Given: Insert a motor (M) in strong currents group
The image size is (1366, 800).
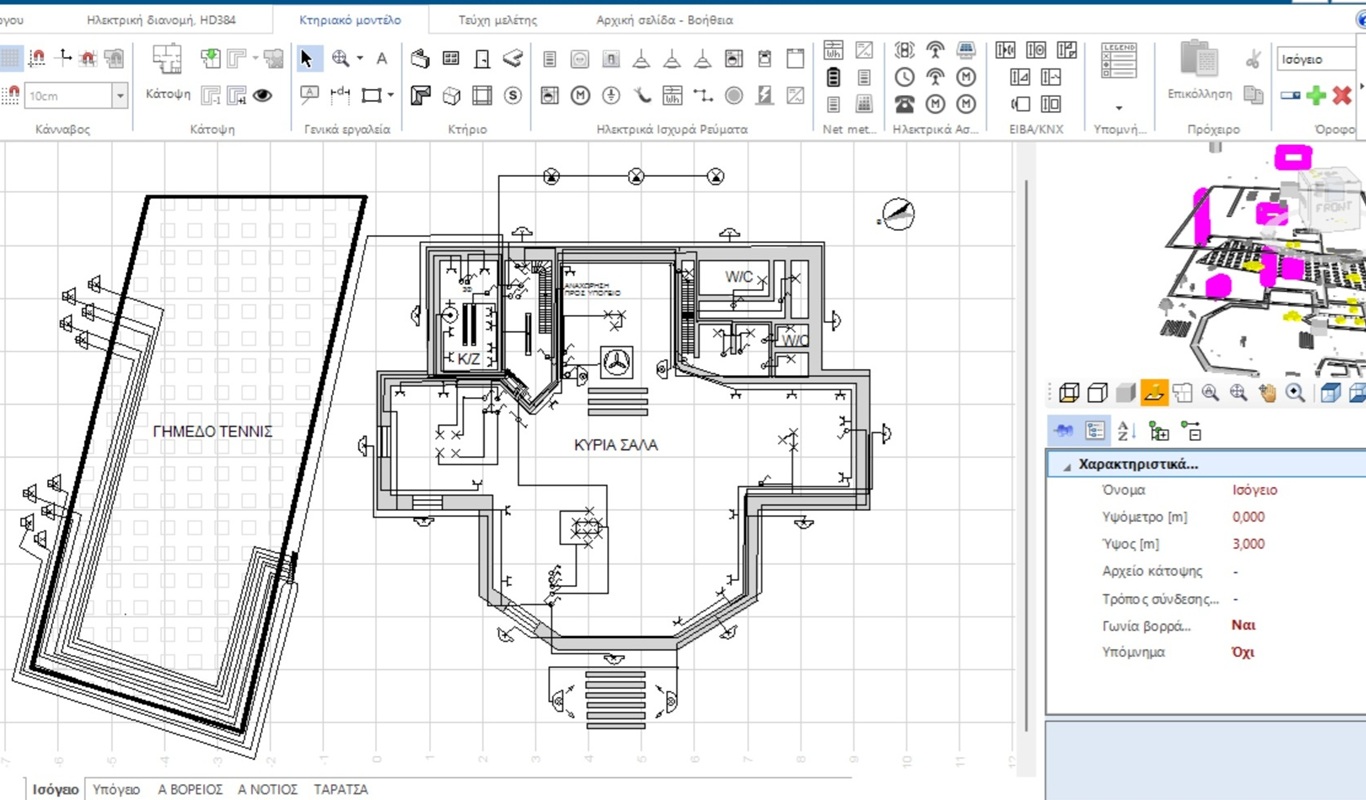Looking at the screenshot, I should [580, 95].
